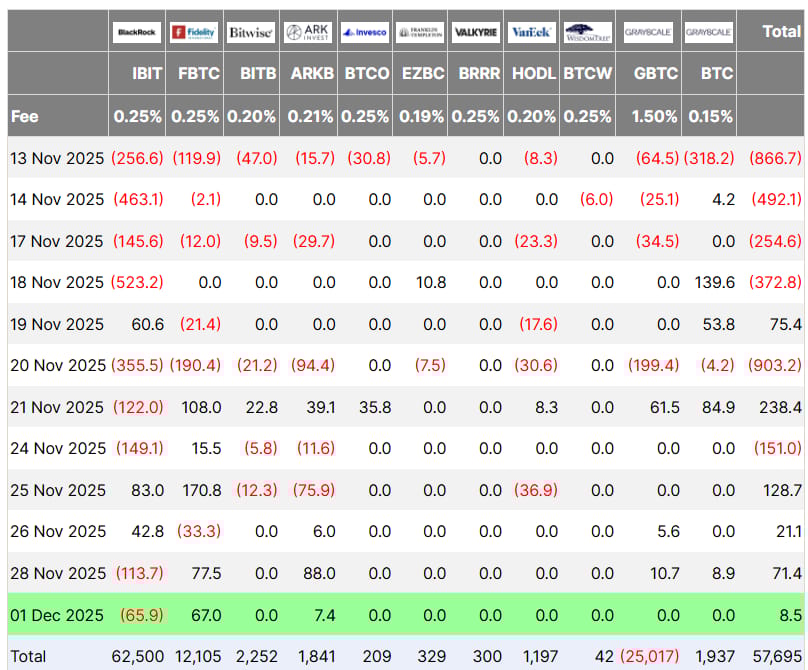This screenshot has height=670, width=808.
Task: Click the 1.50% GBTC fee cell
Action: click(x=655, y=116)
